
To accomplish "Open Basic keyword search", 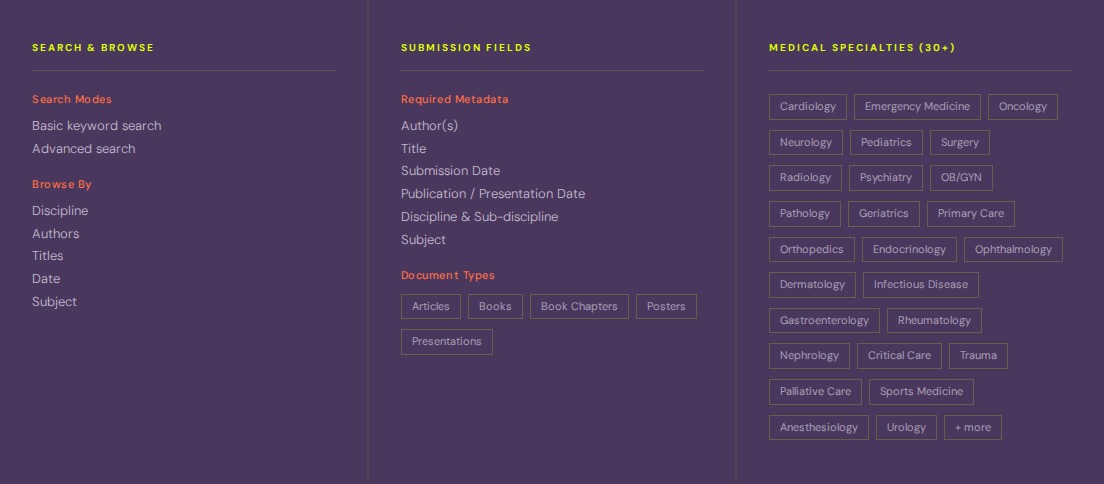I will tap(96, 126).
